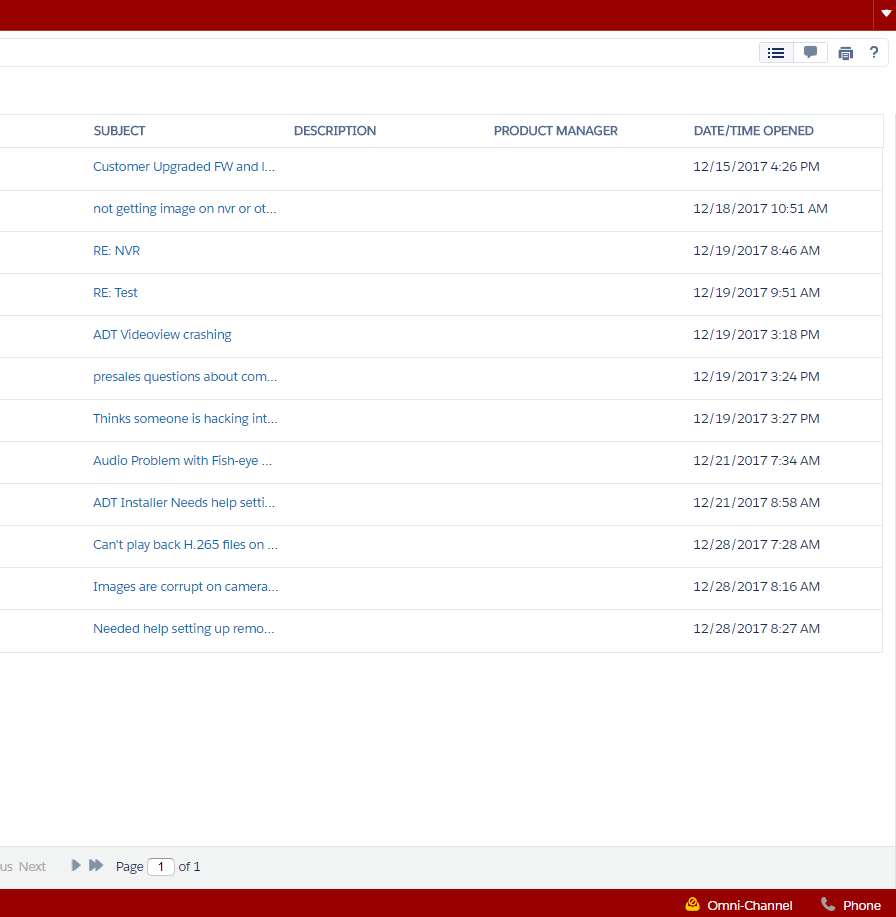Sort by Subject column header
Screen dimensions: 896x917
pyautogui.click(x=119, y=130)
